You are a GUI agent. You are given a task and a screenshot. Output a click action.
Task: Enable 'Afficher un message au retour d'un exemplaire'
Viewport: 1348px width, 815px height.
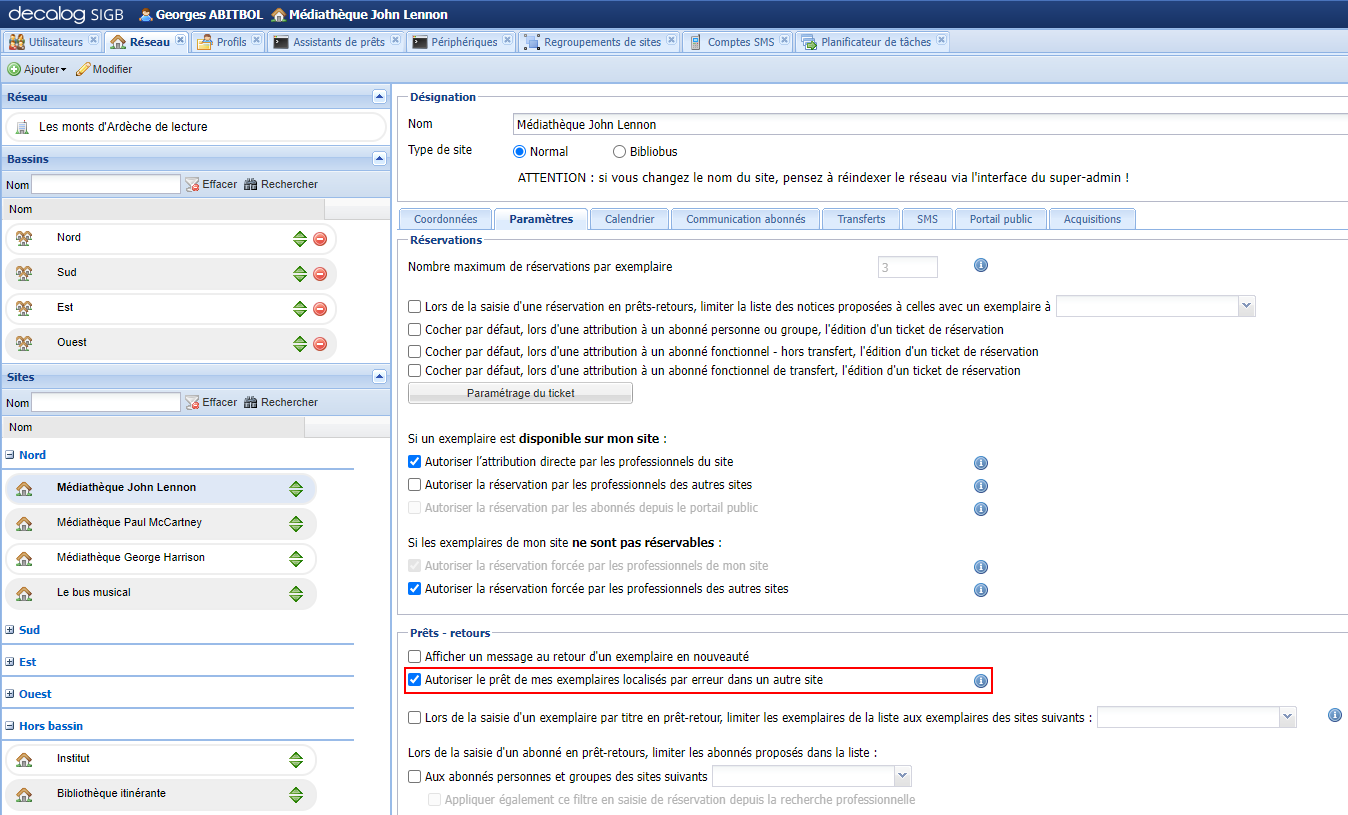click(x=414, y=656)
